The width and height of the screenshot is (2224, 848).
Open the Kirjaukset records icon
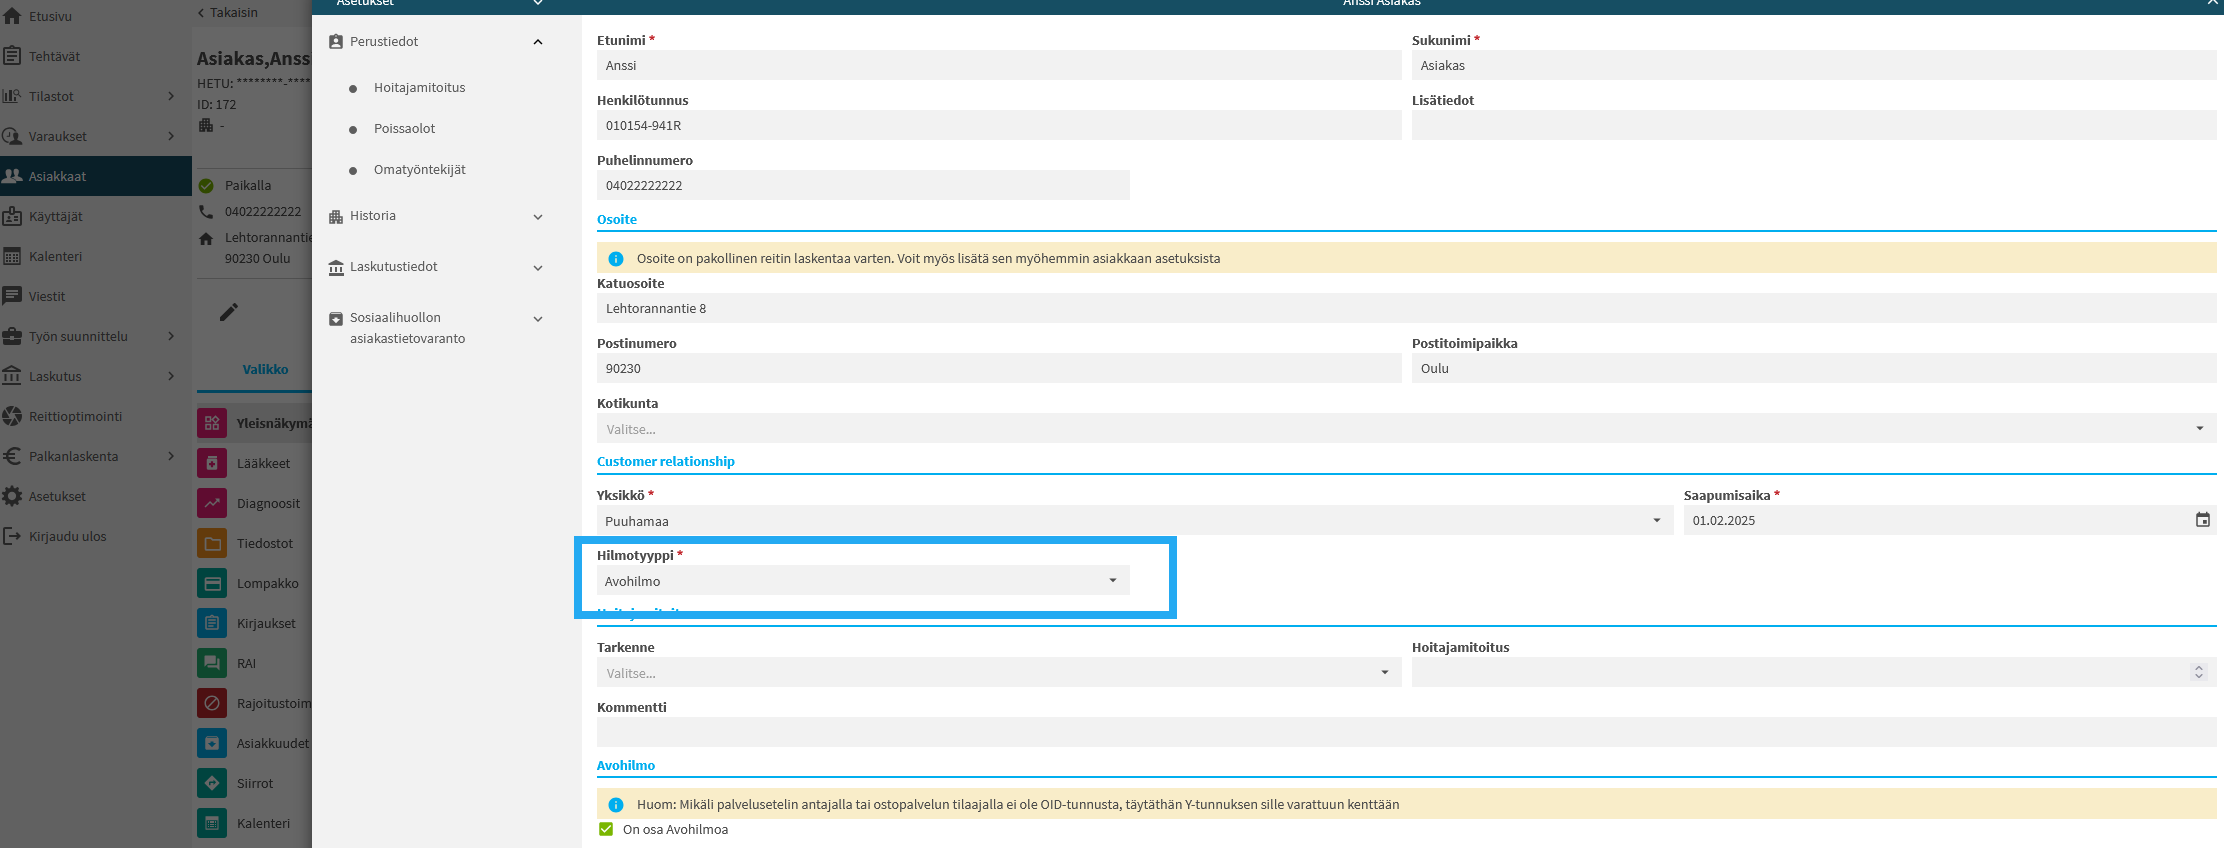point(212,623)
